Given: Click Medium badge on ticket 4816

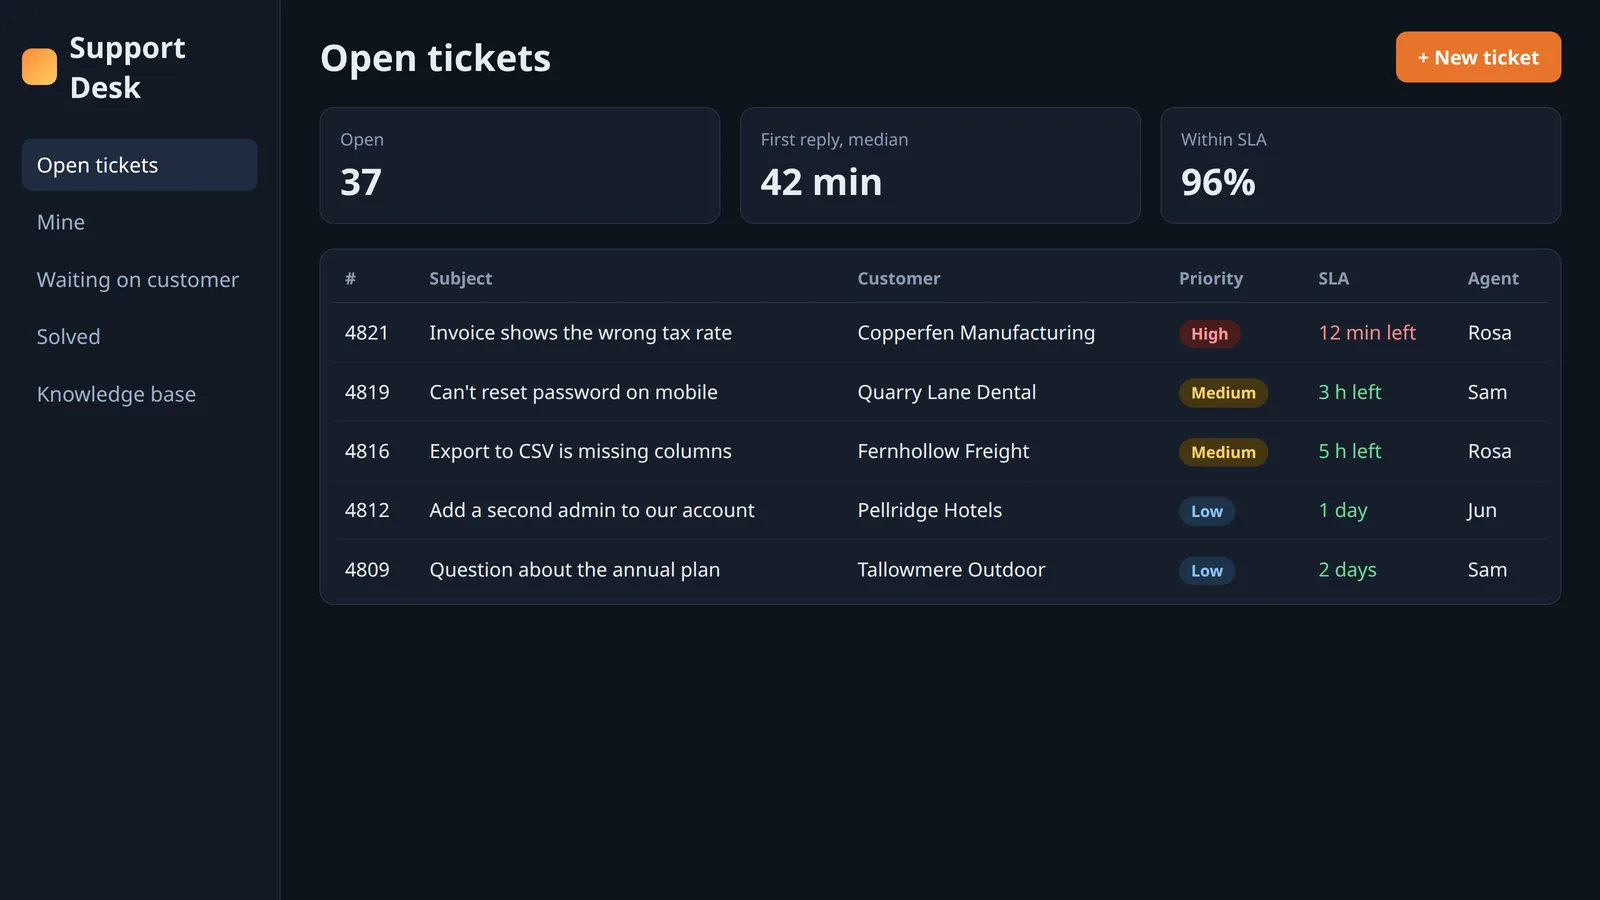Looking at the screenshot, I should tap(1223, 452).
